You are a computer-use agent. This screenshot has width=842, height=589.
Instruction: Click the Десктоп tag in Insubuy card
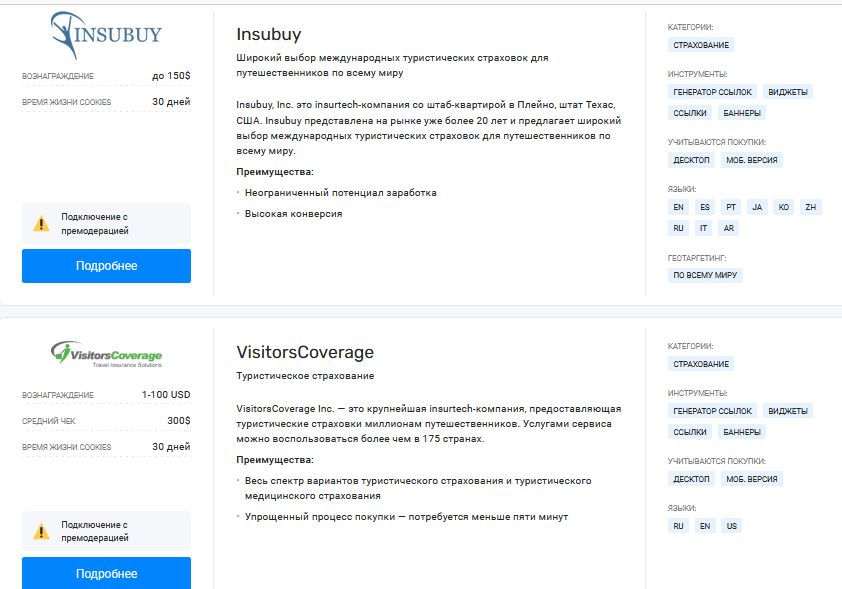tap(691, 160)
